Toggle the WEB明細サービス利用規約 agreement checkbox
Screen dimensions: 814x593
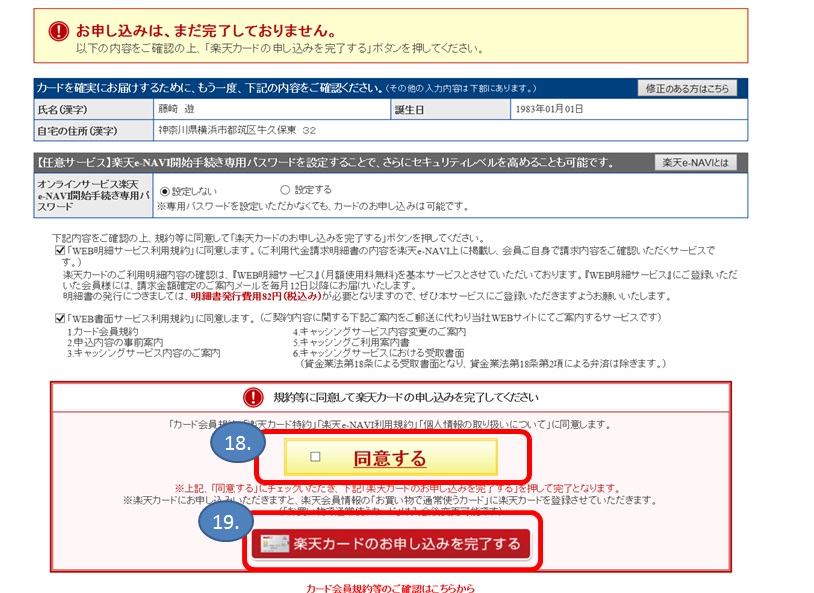(x=60, y=250)
